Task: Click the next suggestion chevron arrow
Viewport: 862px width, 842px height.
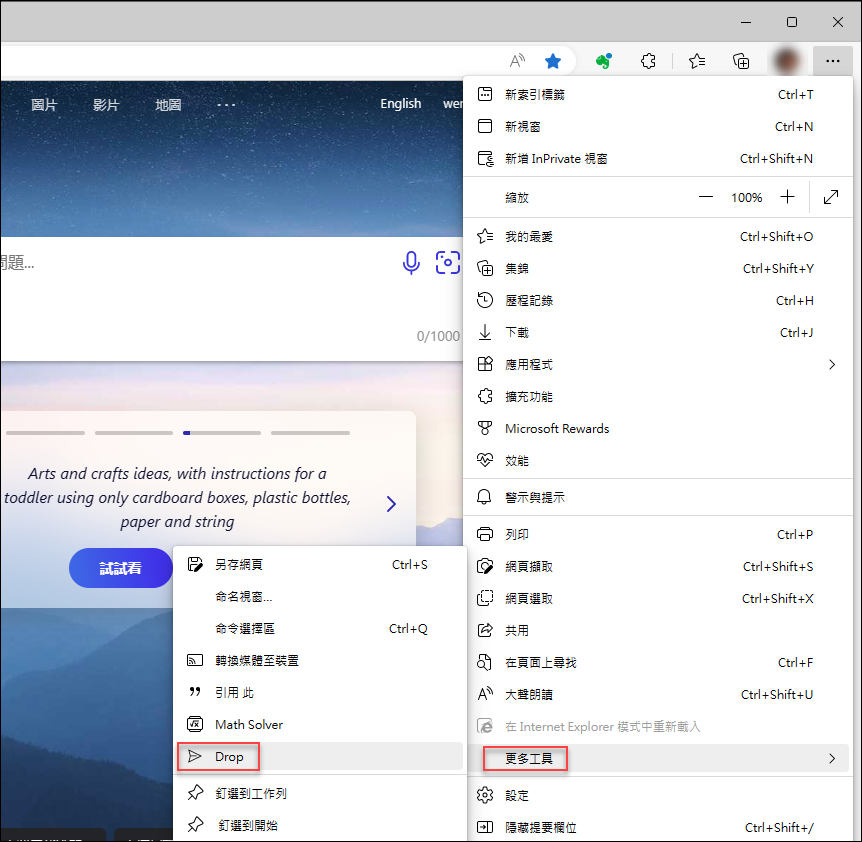Action: (x=391, y=503)
